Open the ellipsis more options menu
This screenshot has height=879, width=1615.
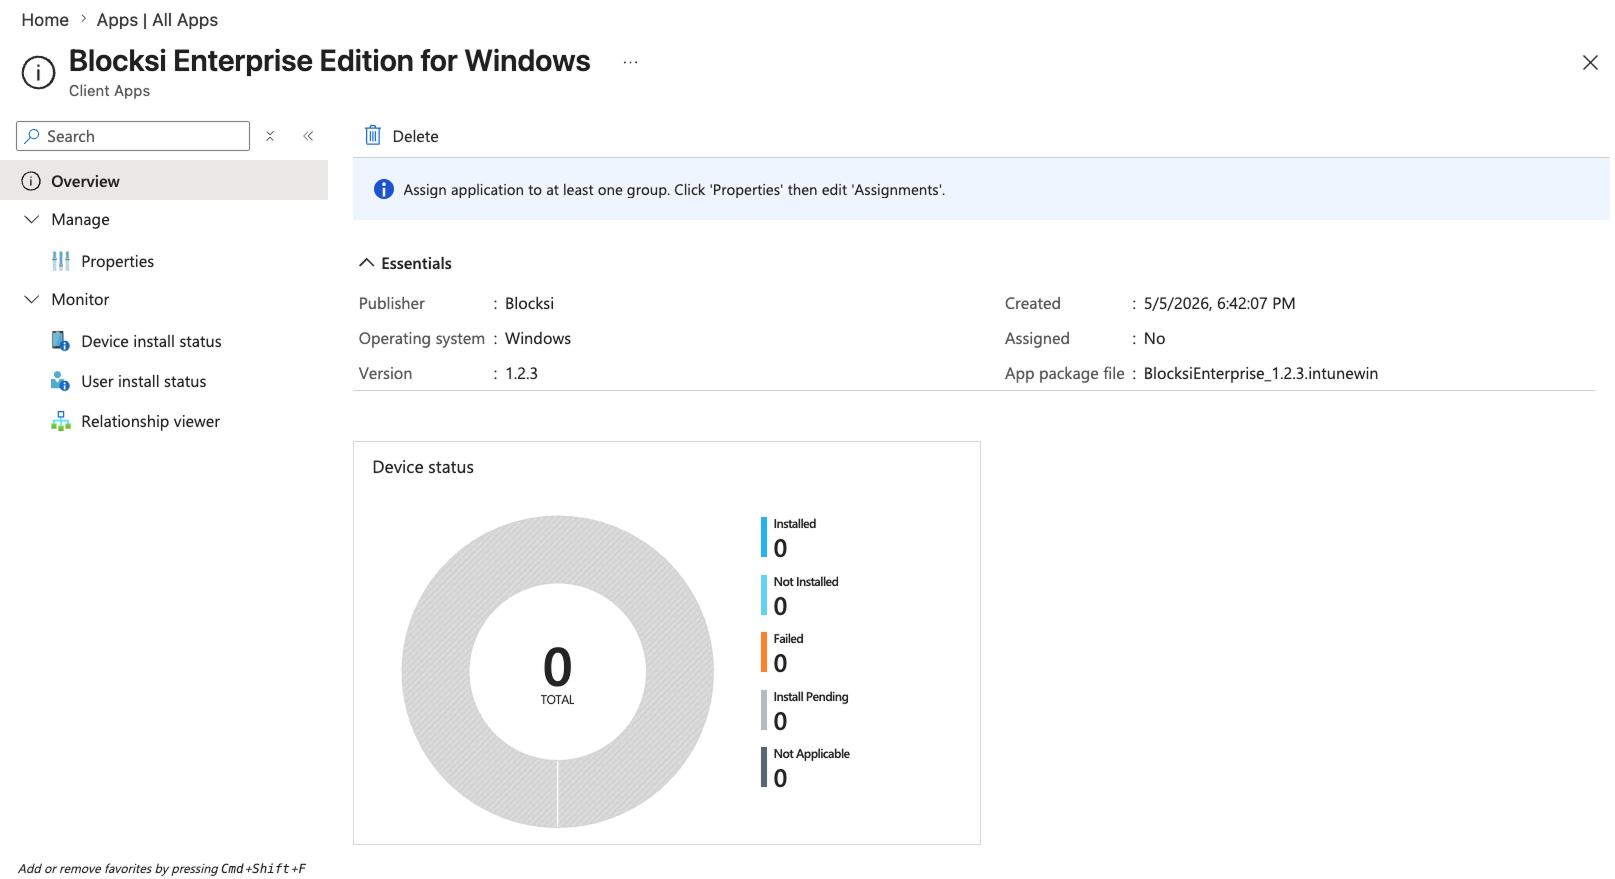(x=630, y=62)
